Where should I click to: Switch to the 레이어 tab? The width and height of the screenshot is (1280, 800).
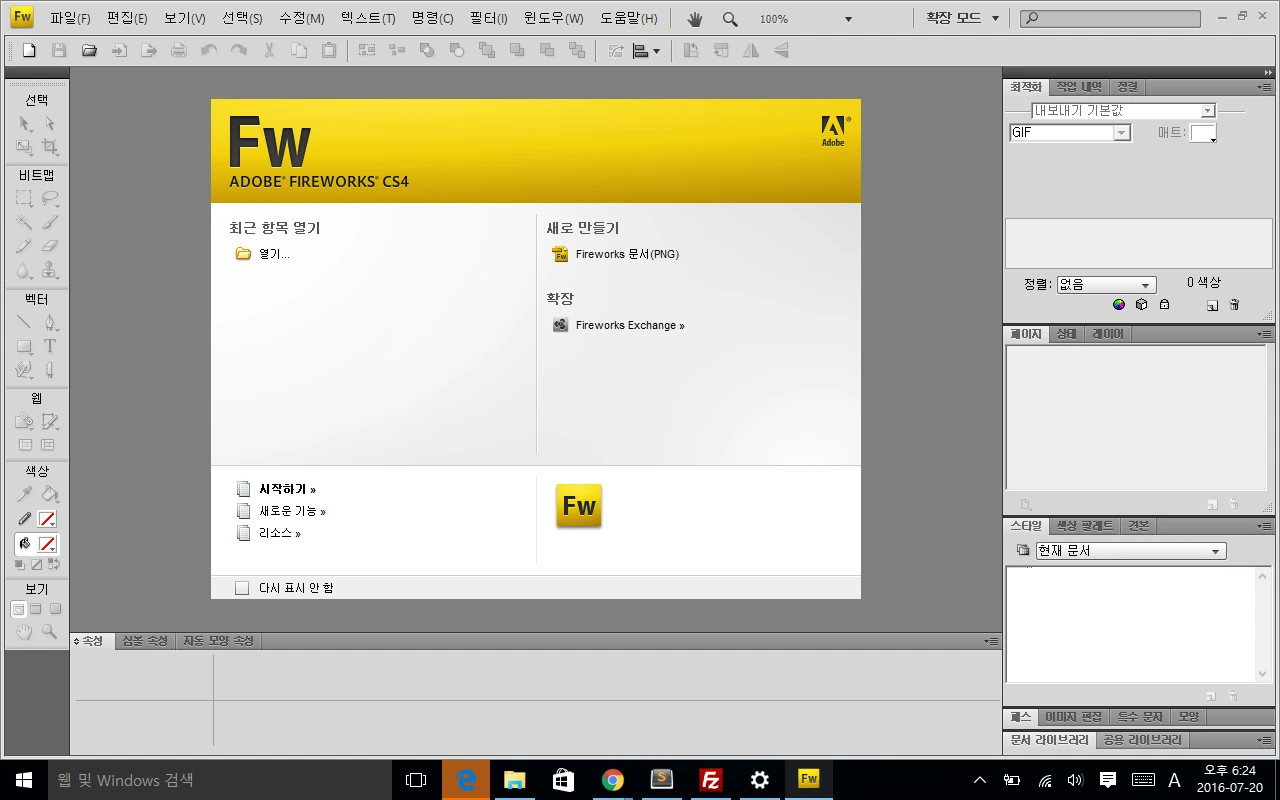(x=1107, y=334)
